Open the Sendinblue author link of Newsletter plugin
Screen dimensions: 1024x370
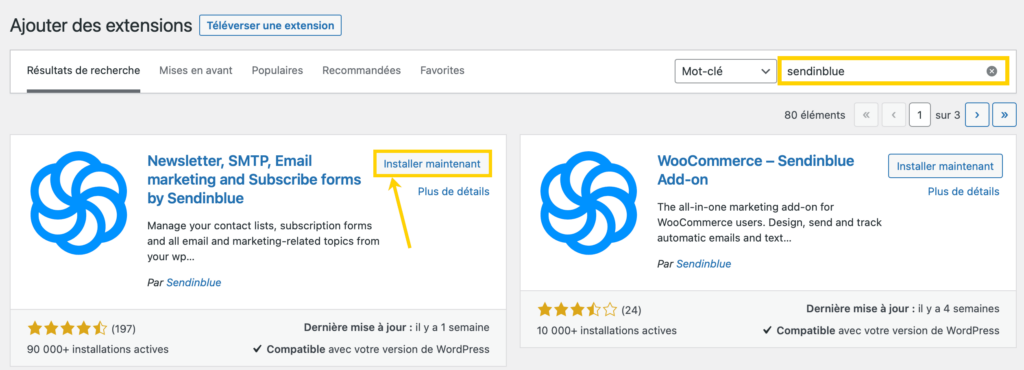pos(194,283)
